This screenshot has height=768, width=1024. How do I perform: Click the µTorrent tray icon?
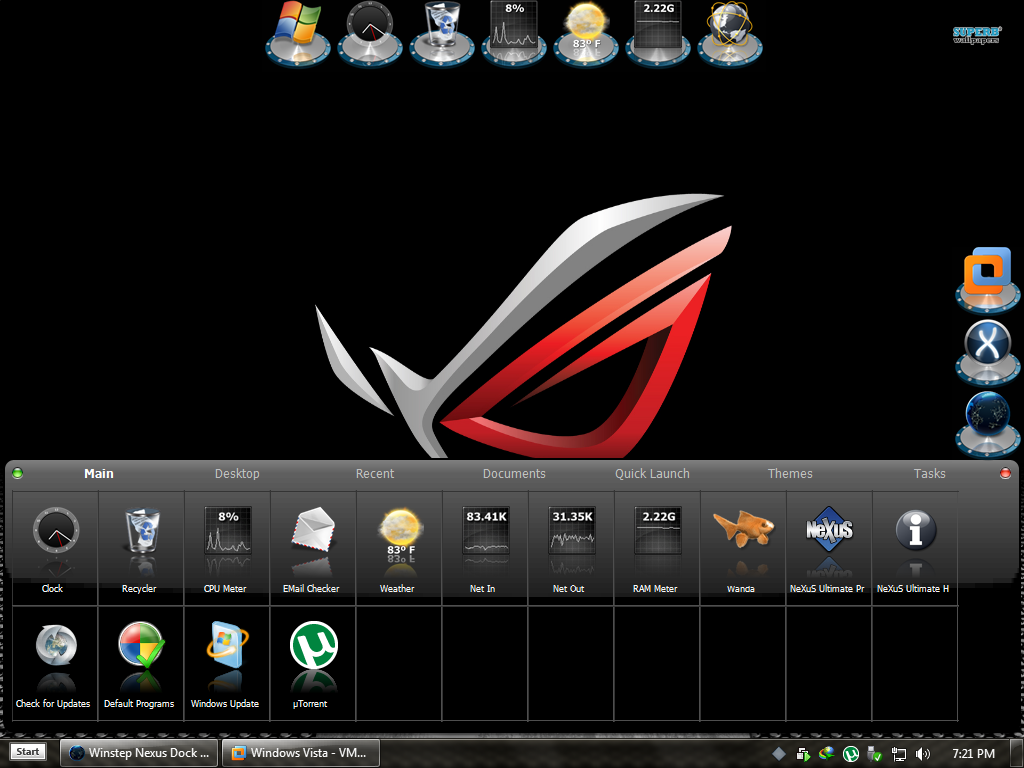850,754
